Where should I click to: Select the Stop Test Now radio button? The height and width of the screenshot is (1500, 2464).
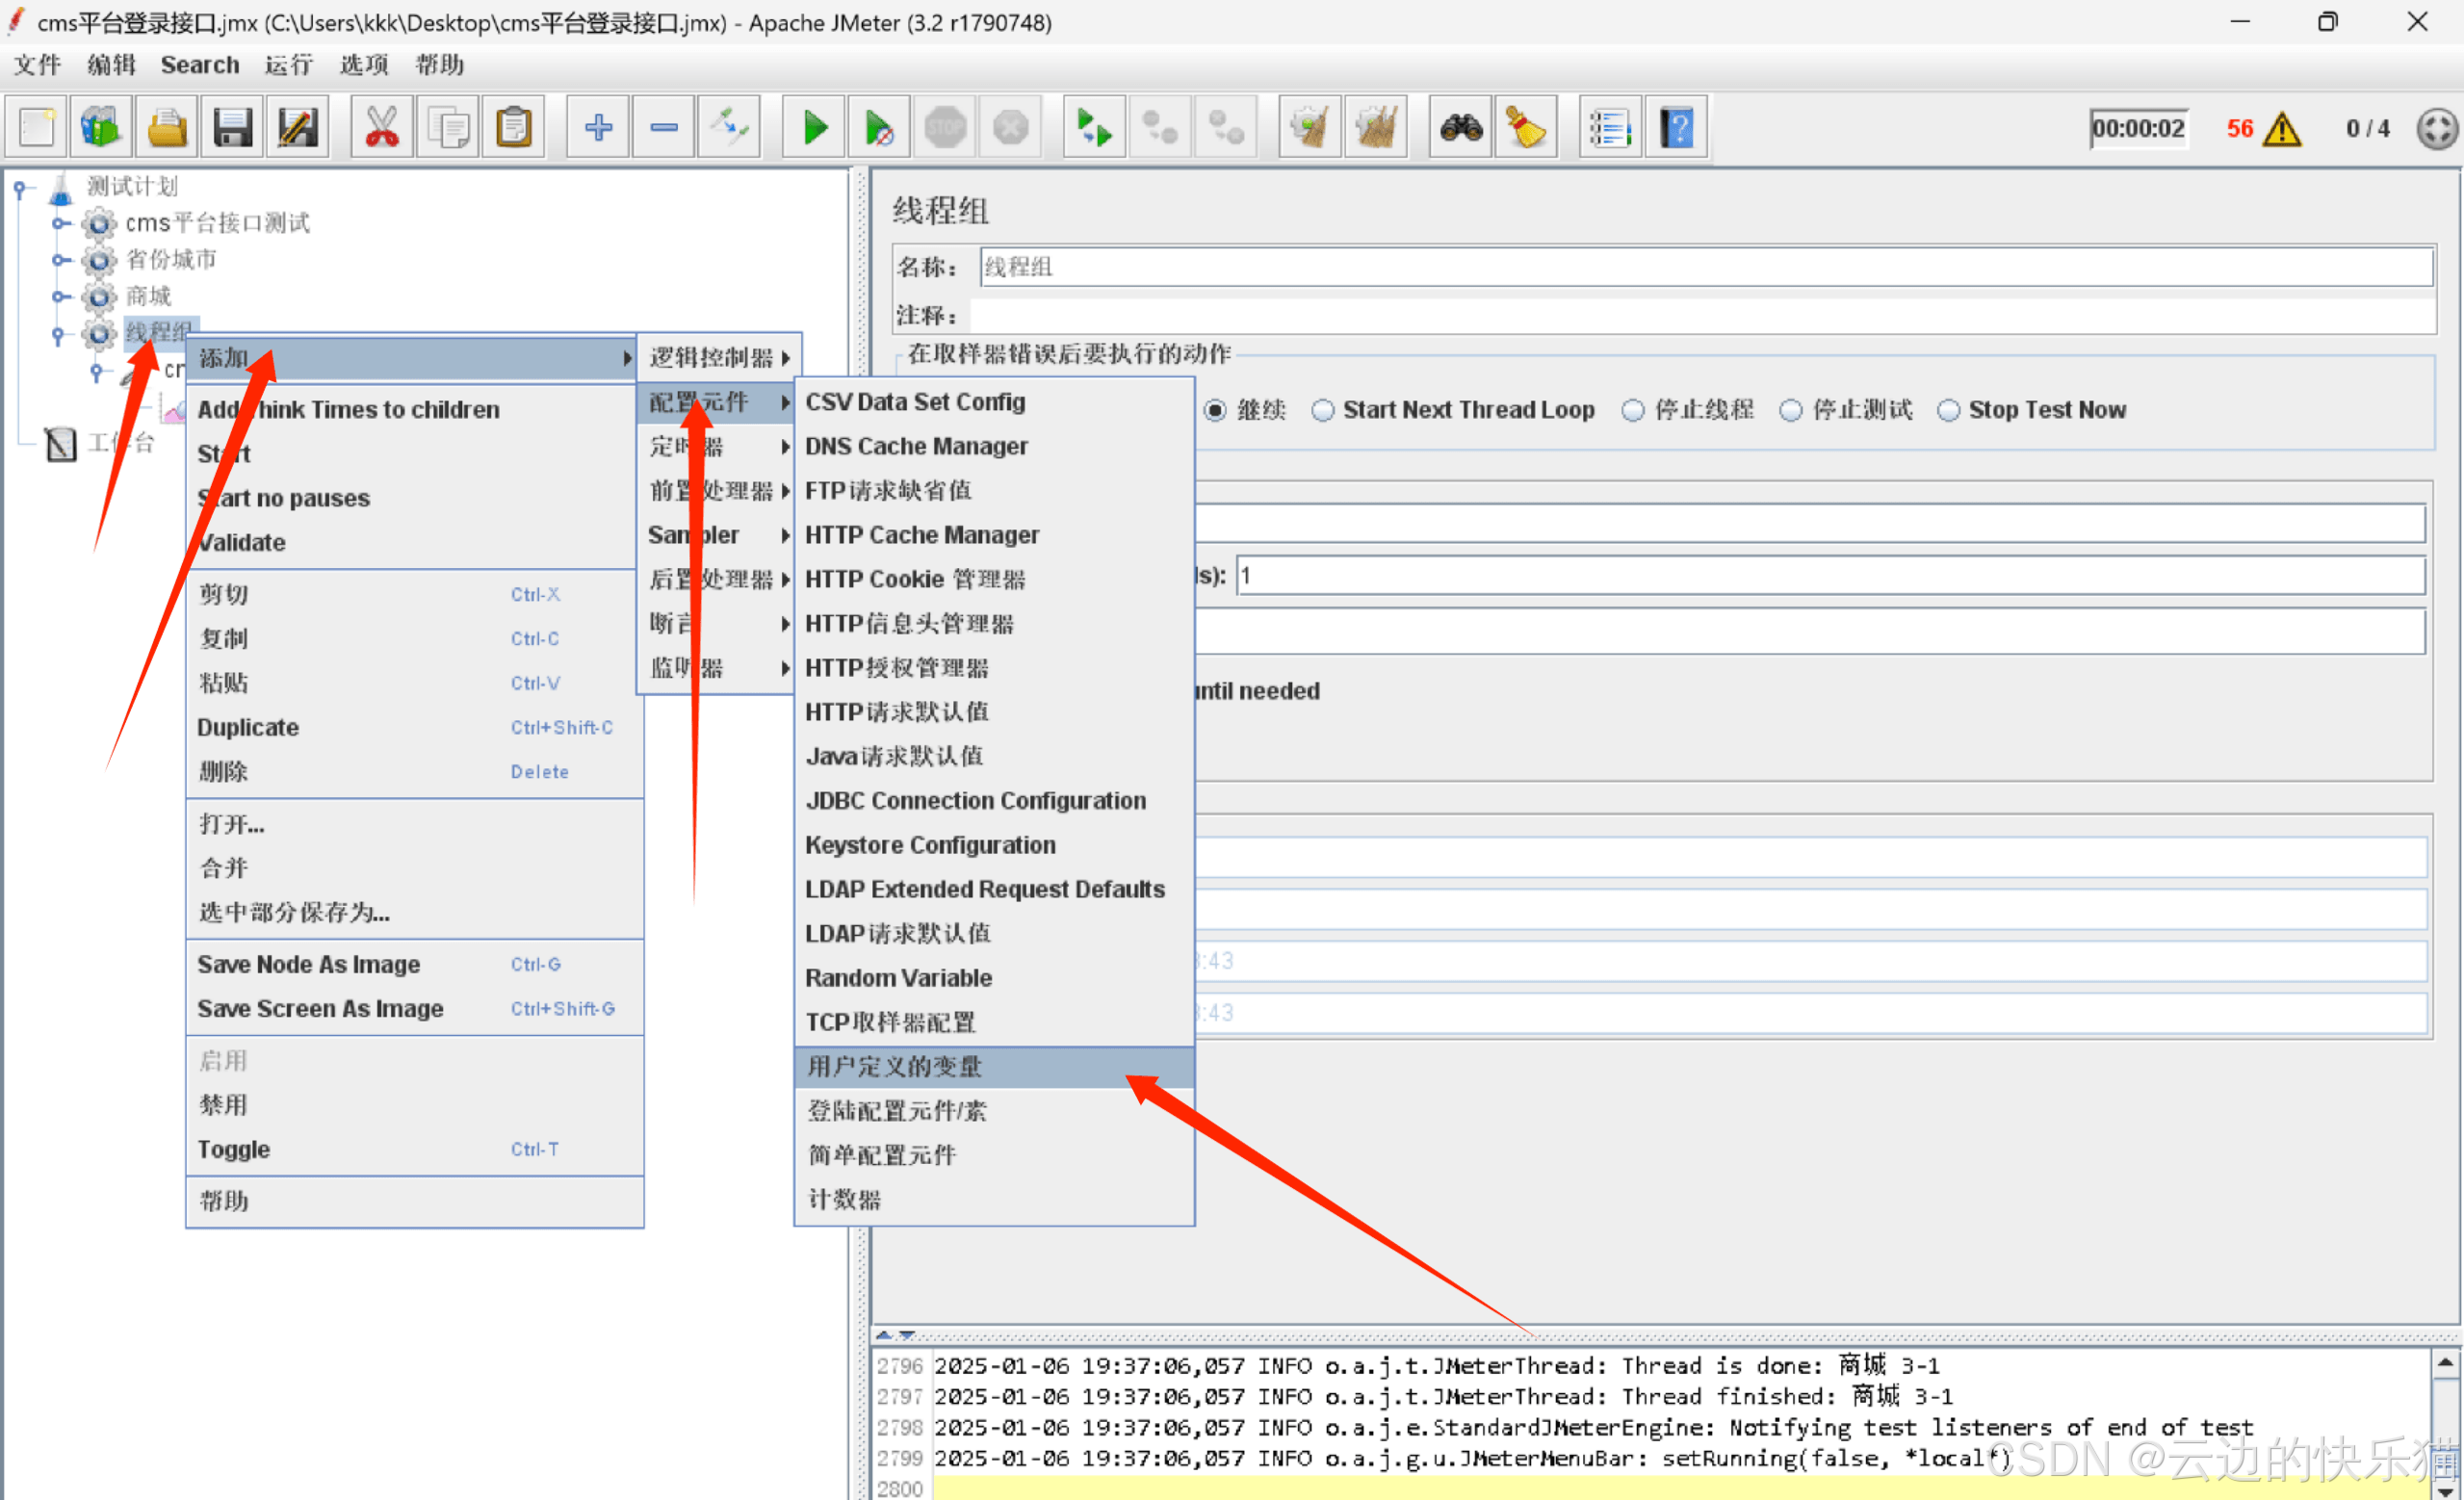[x=1948, y=410]
